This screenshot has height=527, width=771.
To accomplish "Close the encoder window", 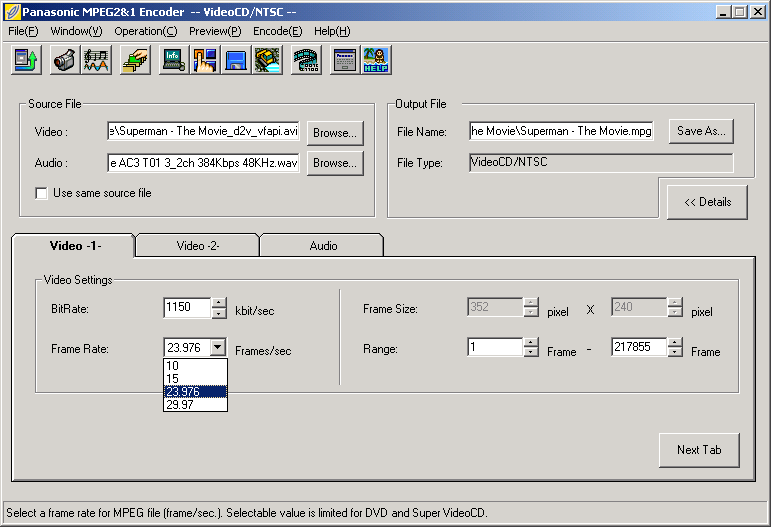I will [758, 12].
